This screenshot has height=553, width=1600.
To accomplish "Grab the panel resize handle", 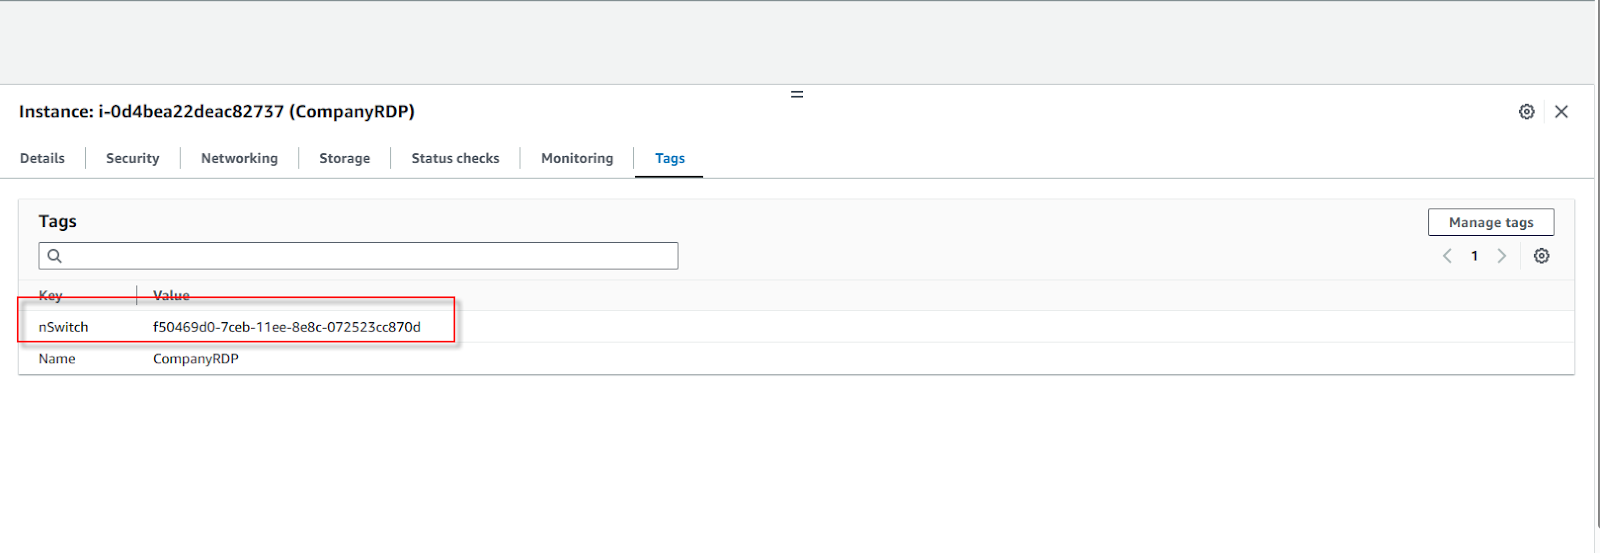I will tap(797, 94).
